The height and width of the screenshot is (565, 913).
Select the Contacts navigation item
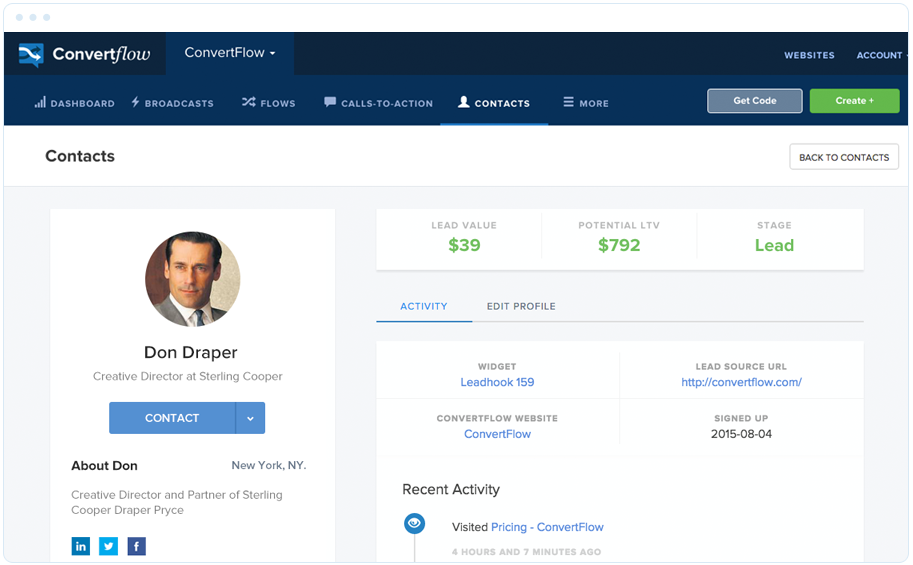coord(494,103)
